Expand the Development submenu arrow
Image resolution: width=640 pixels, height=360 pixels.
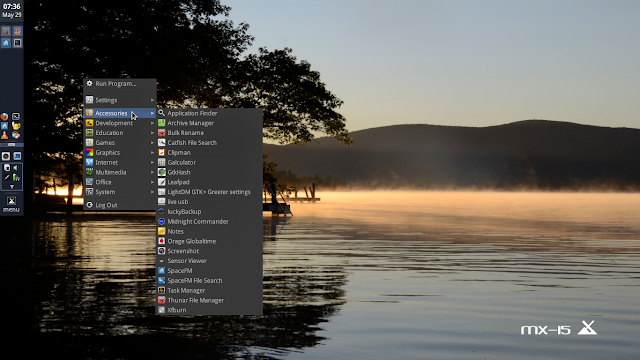click(152, 123)
